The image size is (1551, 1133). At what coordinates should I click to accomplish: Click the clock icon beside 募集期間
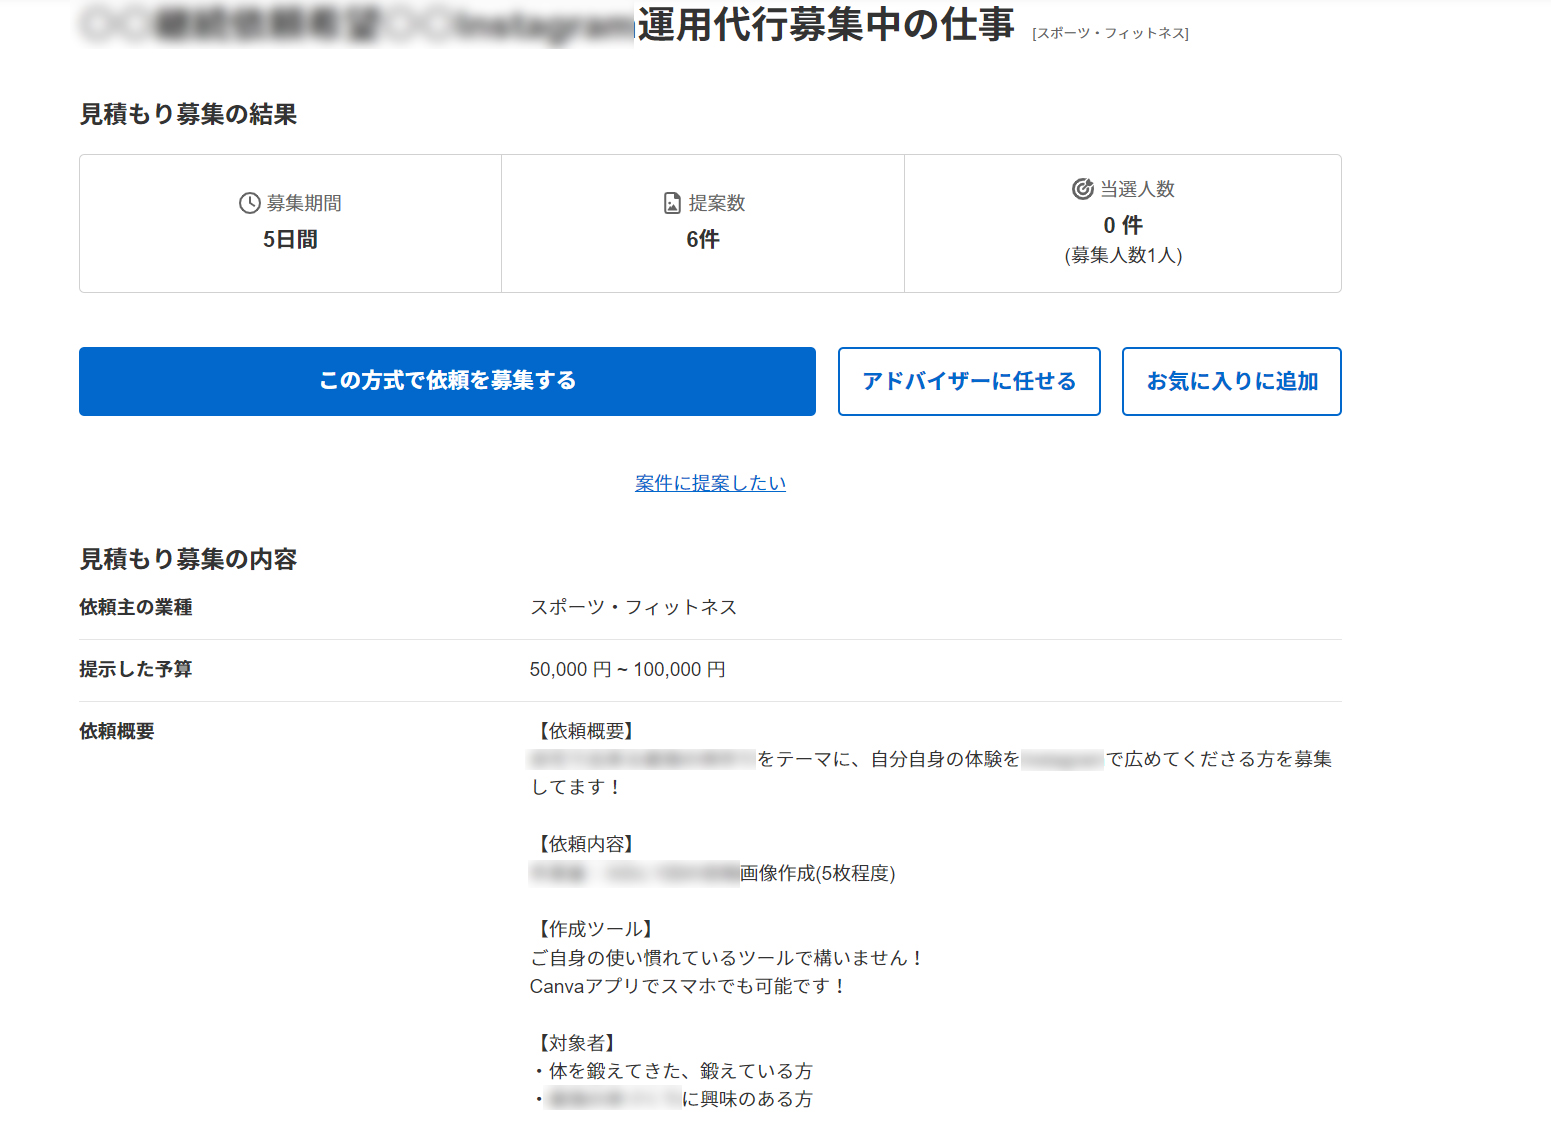pyautogui.click(x=248, y=203)
